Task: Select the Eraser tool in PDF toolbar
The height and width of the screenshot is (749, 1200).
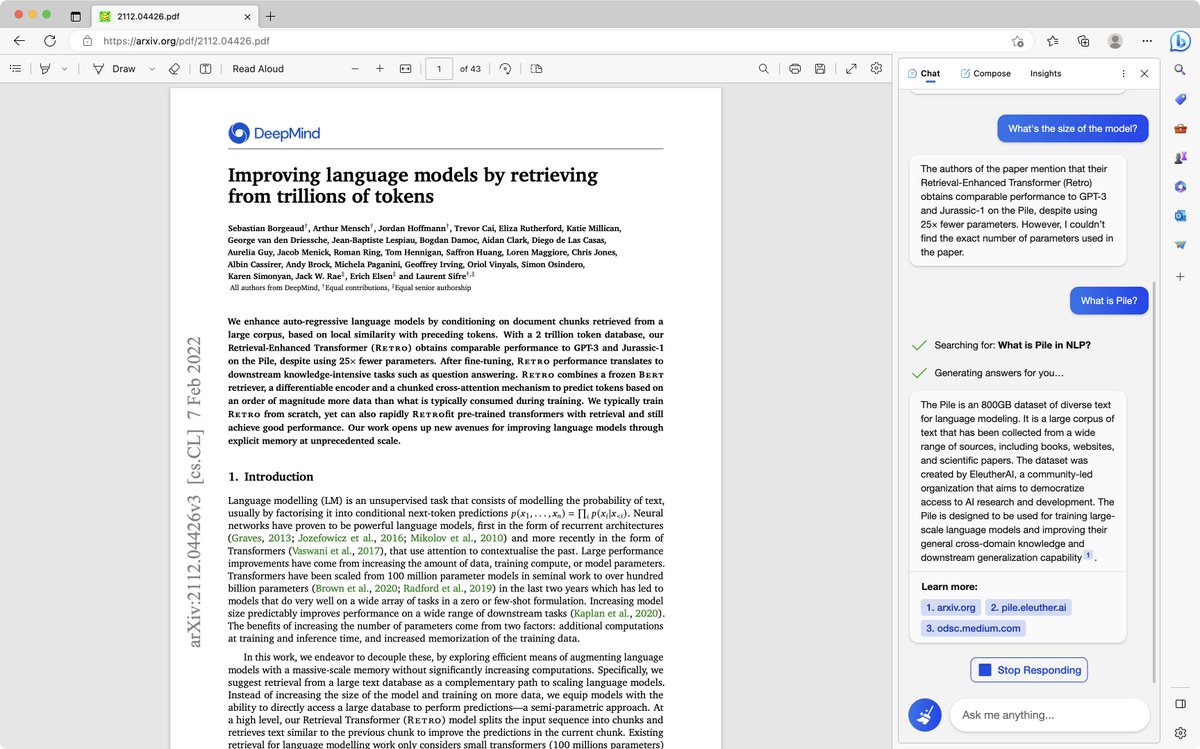Action: [174, 69]
